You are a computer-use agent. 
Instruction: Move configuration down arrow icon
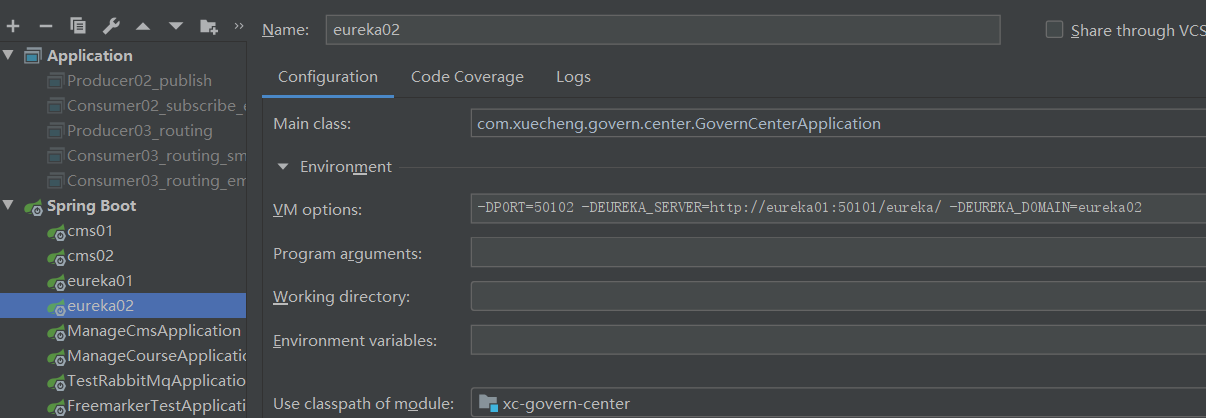(x=176, y=26)
